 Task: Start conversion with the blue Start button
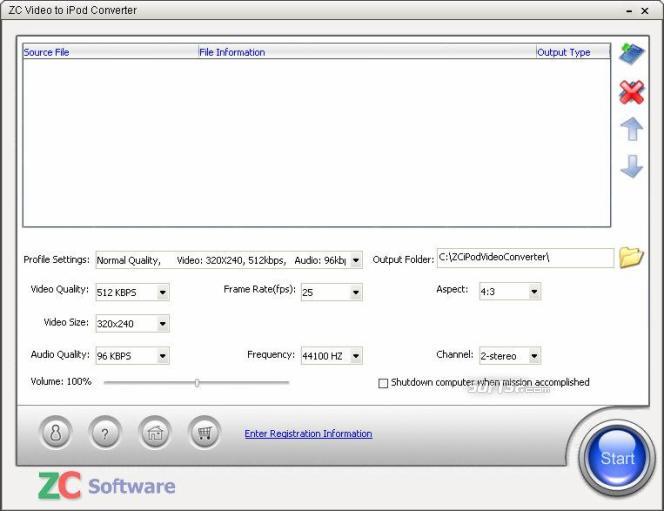tap(617, 458)
